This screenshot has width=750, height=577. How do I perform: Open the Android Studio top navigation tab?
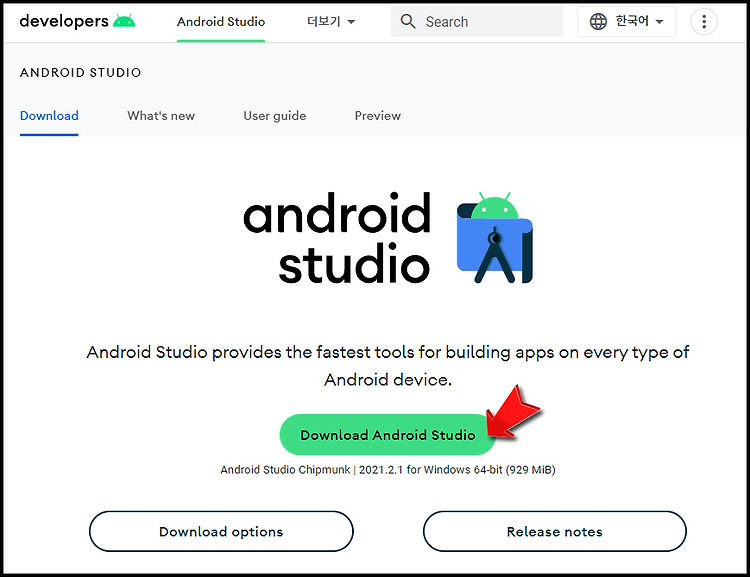(x=221, y=22)
